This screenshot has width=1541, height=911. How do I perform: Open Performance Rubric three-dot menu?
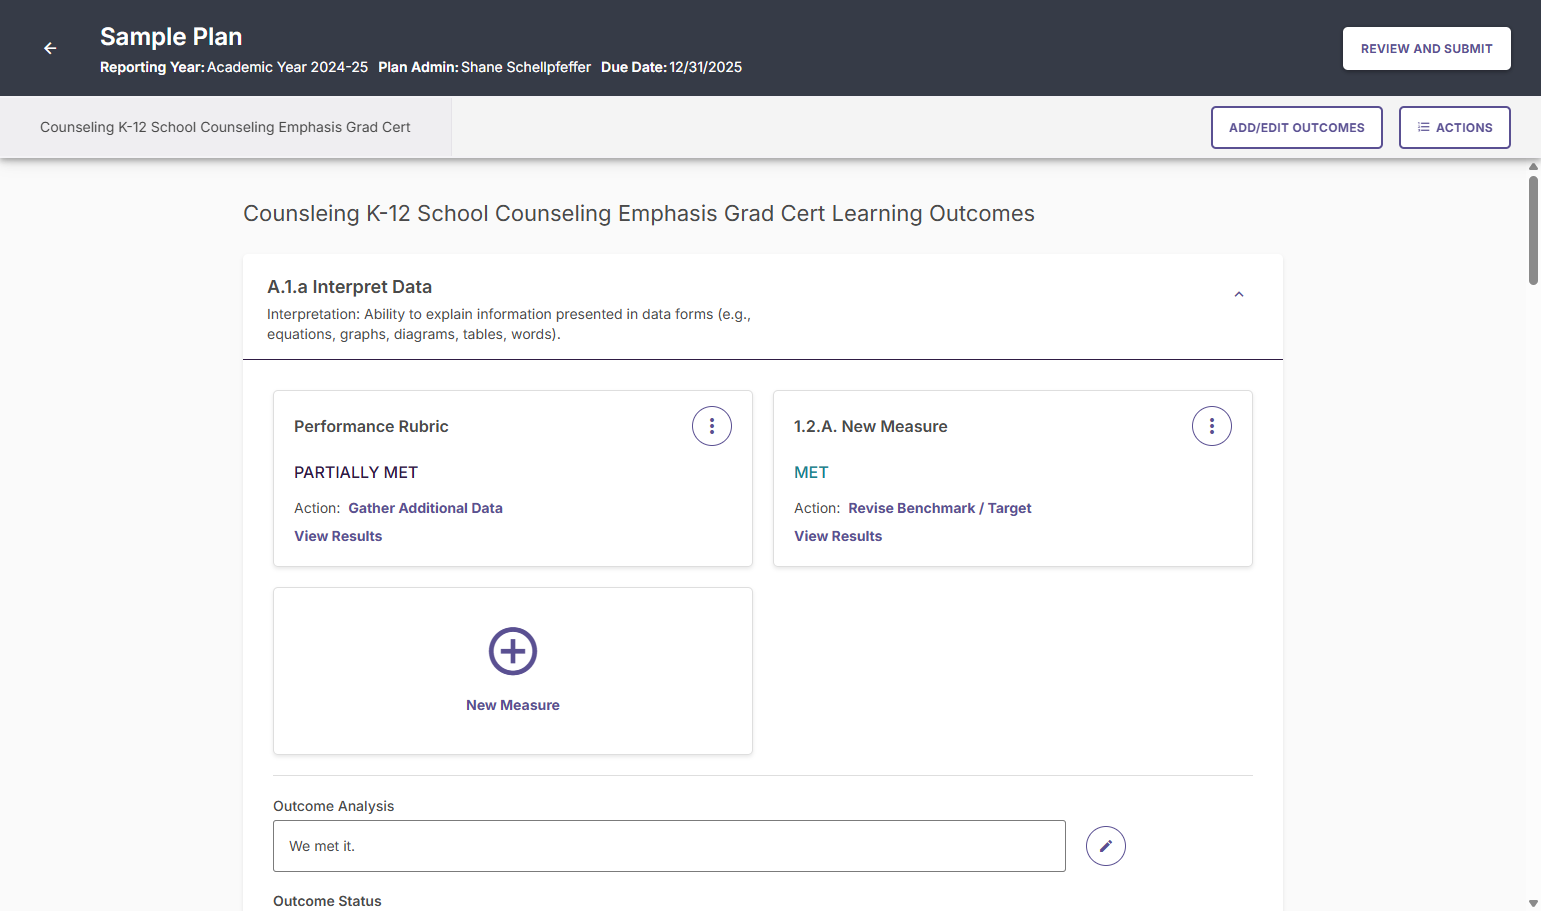(712, 426)
